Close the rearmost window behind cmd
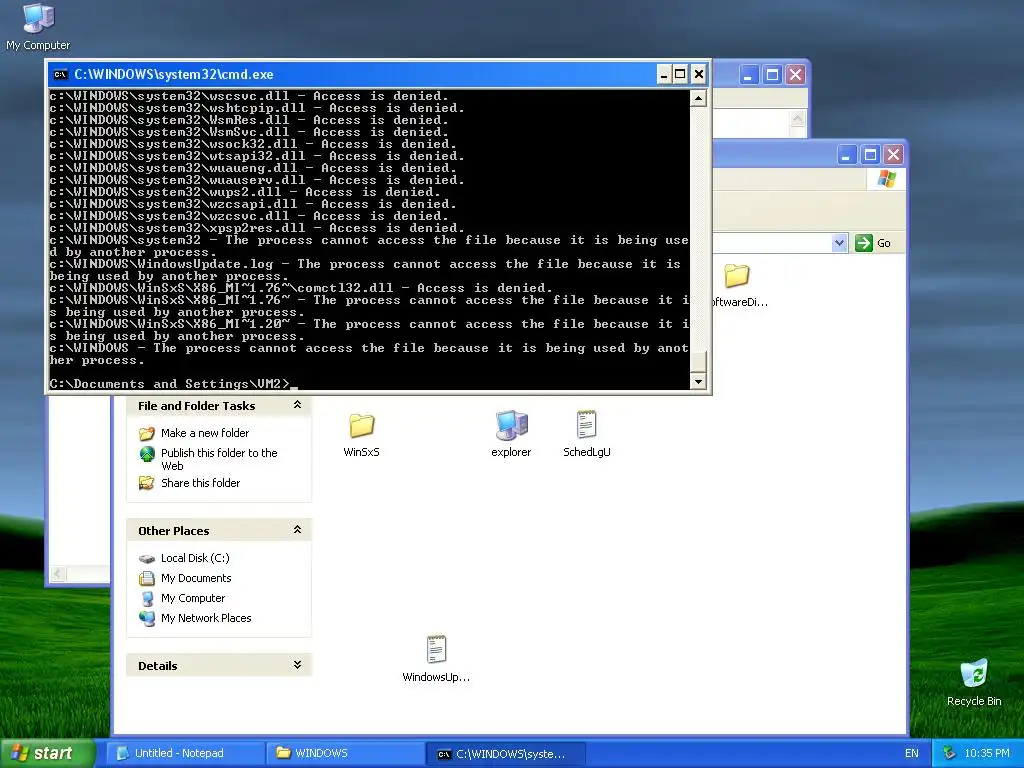Screen dimensions: 1024x768 [795, 74]
